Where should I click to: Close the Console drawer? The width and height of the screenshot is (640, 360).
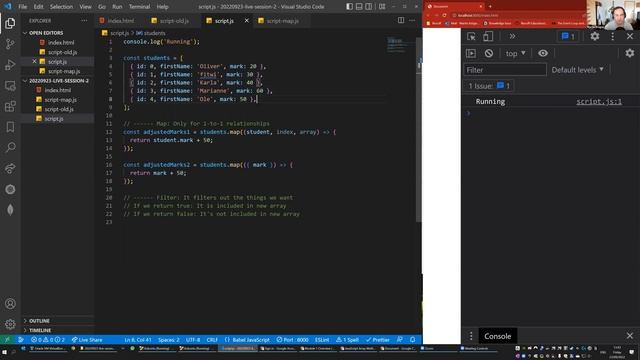(x=630, y=336)
